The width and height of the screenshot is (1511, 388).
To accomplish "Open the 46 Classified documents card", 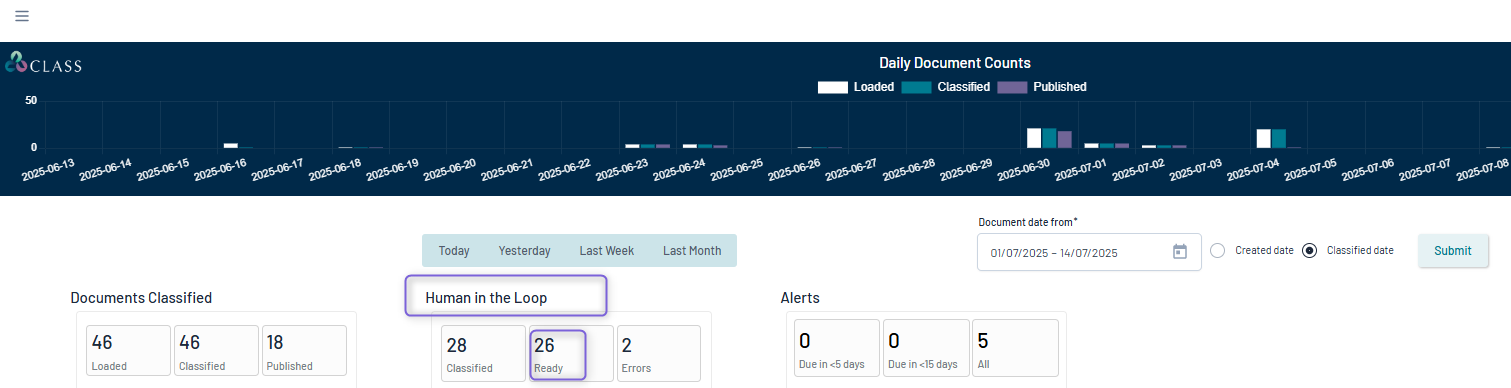I will (x=216, y=351).
